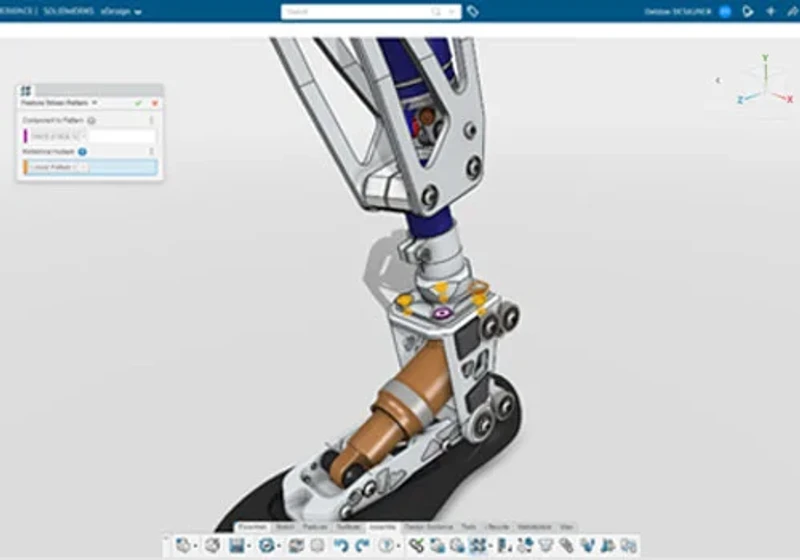800x560 pixels.
Task: Click the toolbar icon right after the Update dropdown
Action: (x=296, y=546)
